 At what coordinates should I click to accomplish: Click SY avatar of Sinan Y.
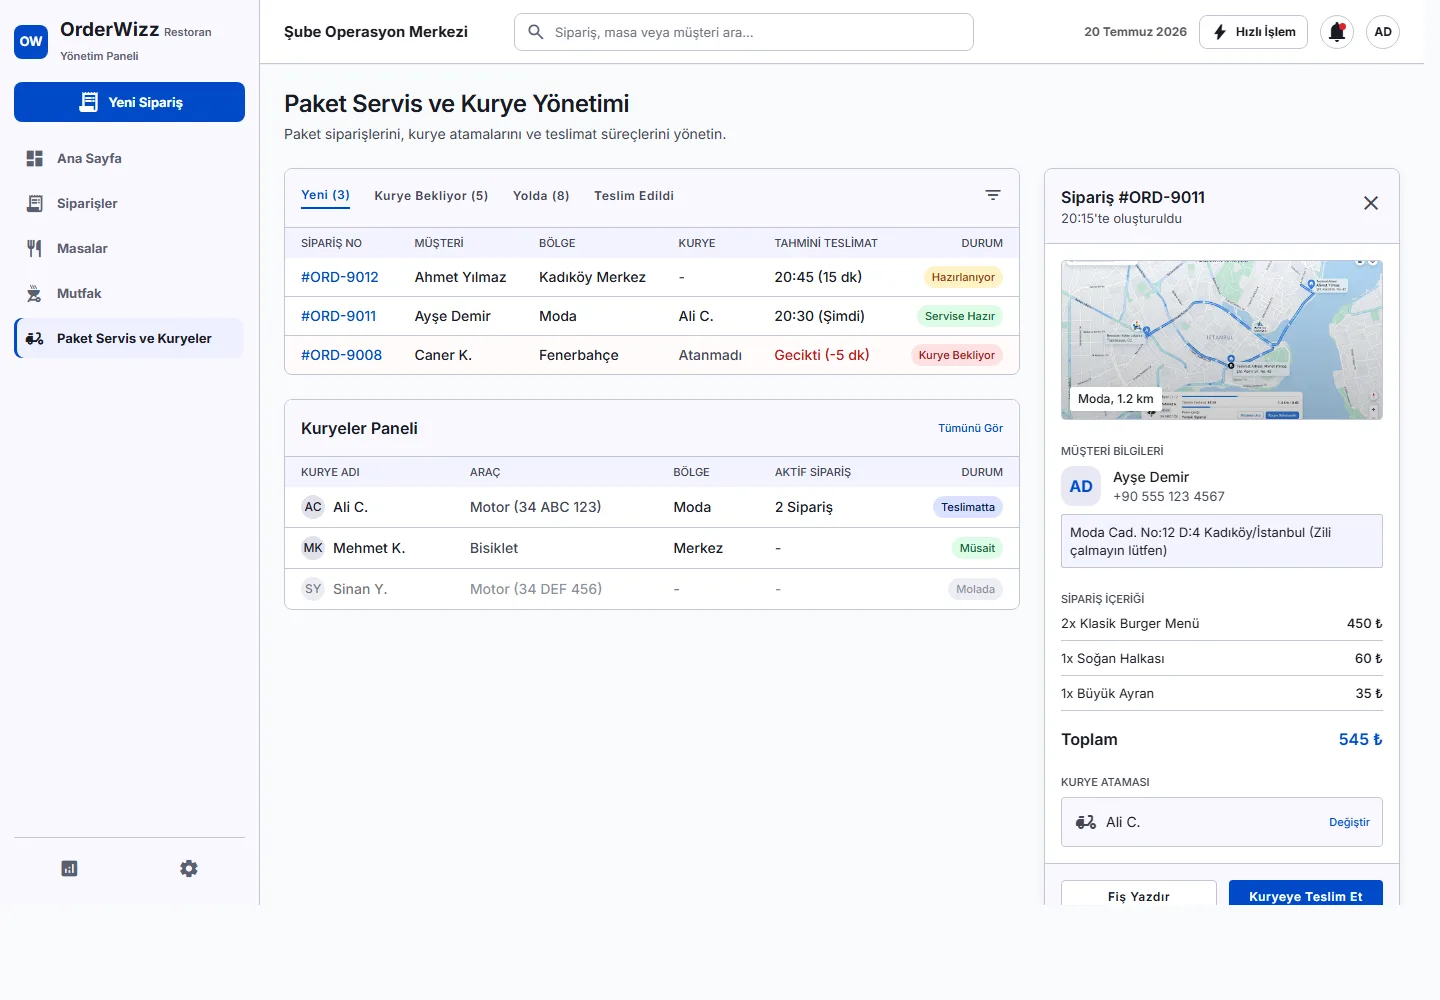(313, 589)
